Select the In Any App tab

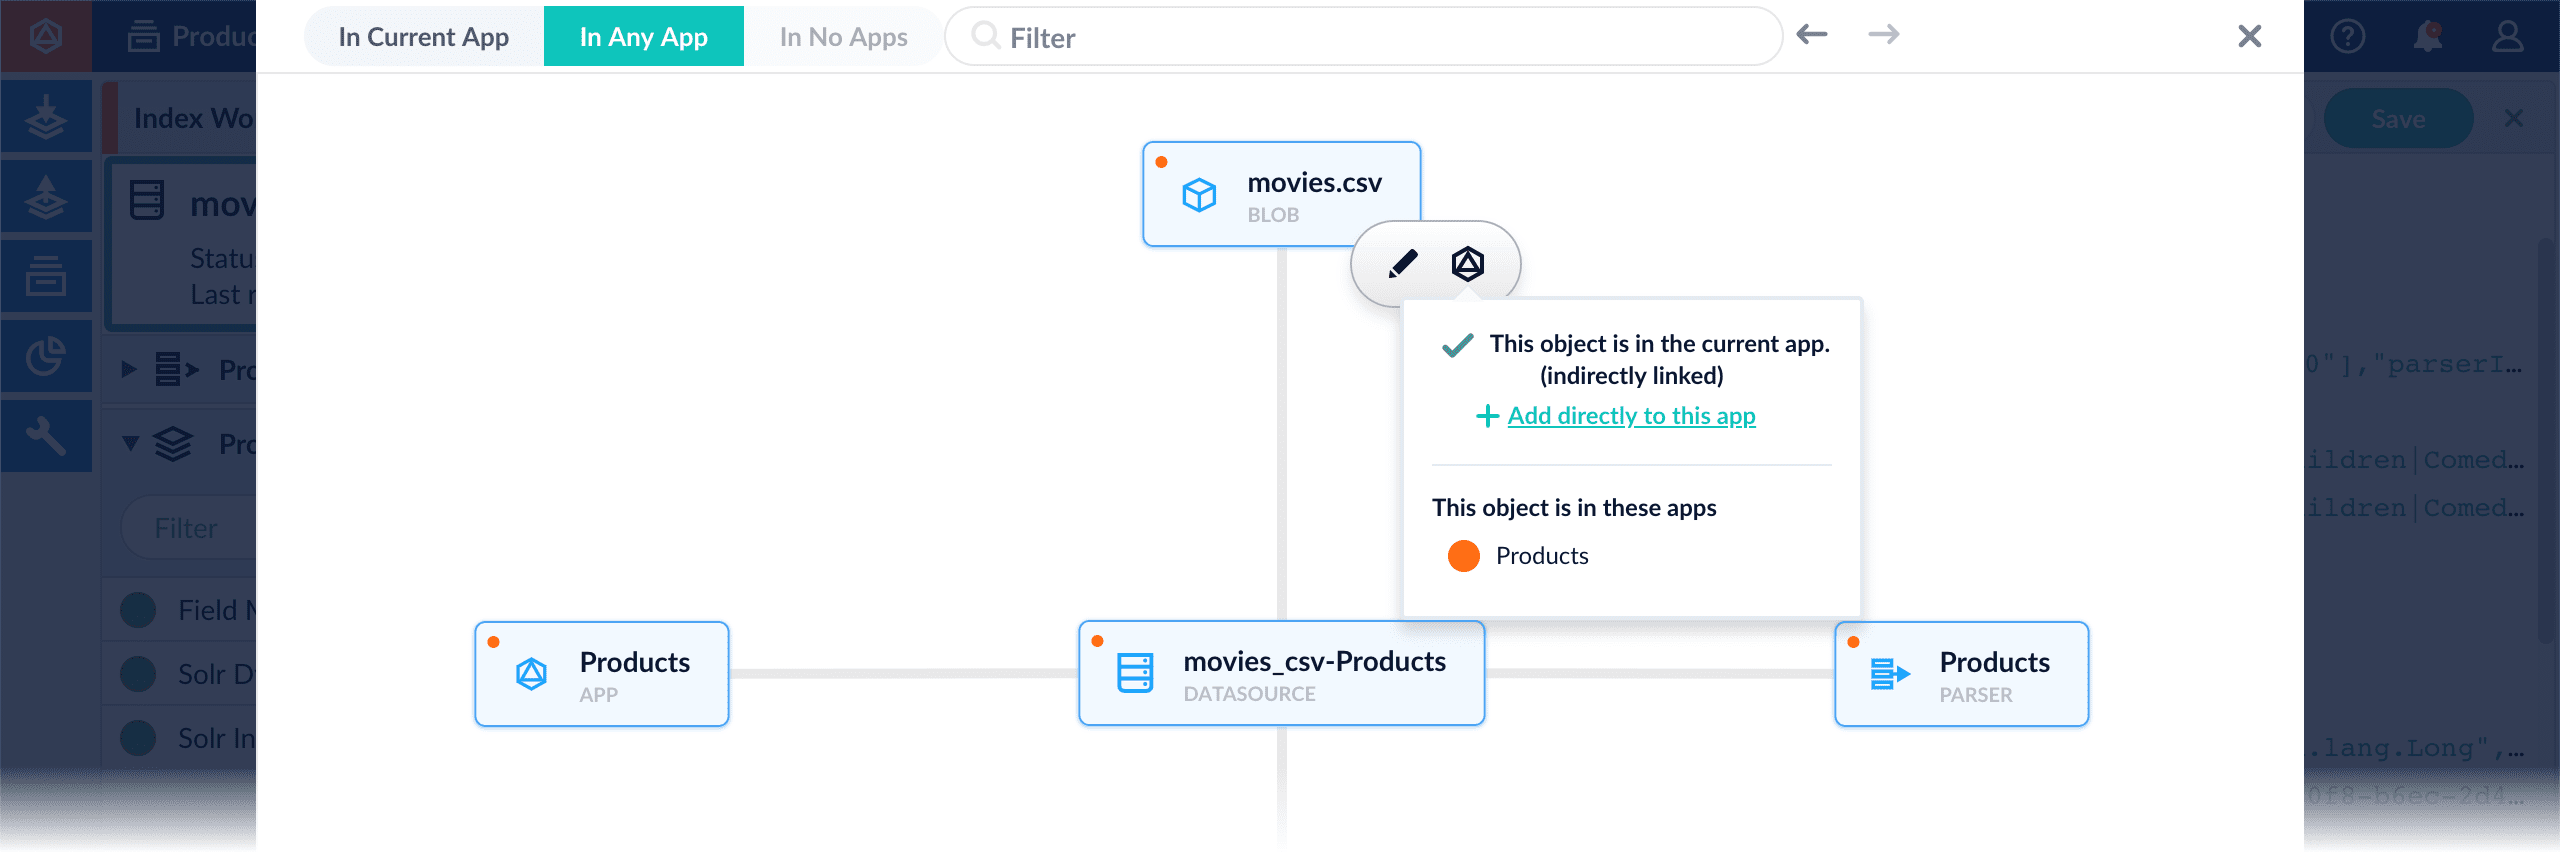tap(644, 37)
